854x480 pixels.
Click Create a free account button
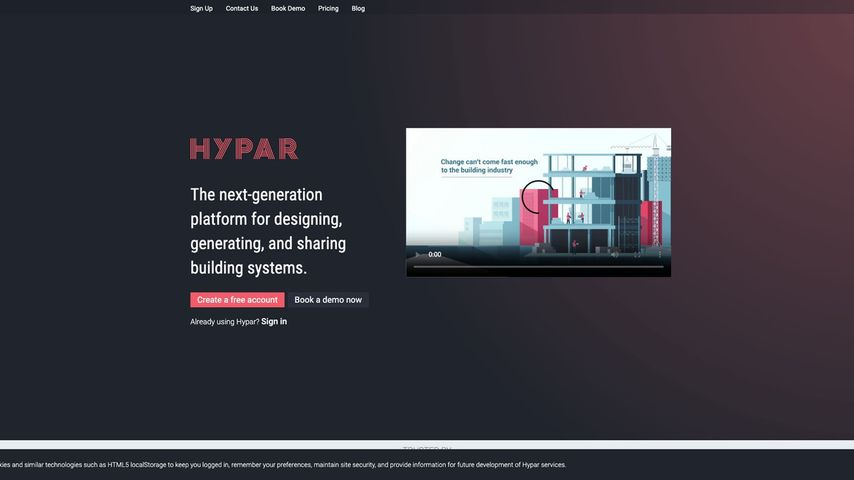[x=237, y=300]
